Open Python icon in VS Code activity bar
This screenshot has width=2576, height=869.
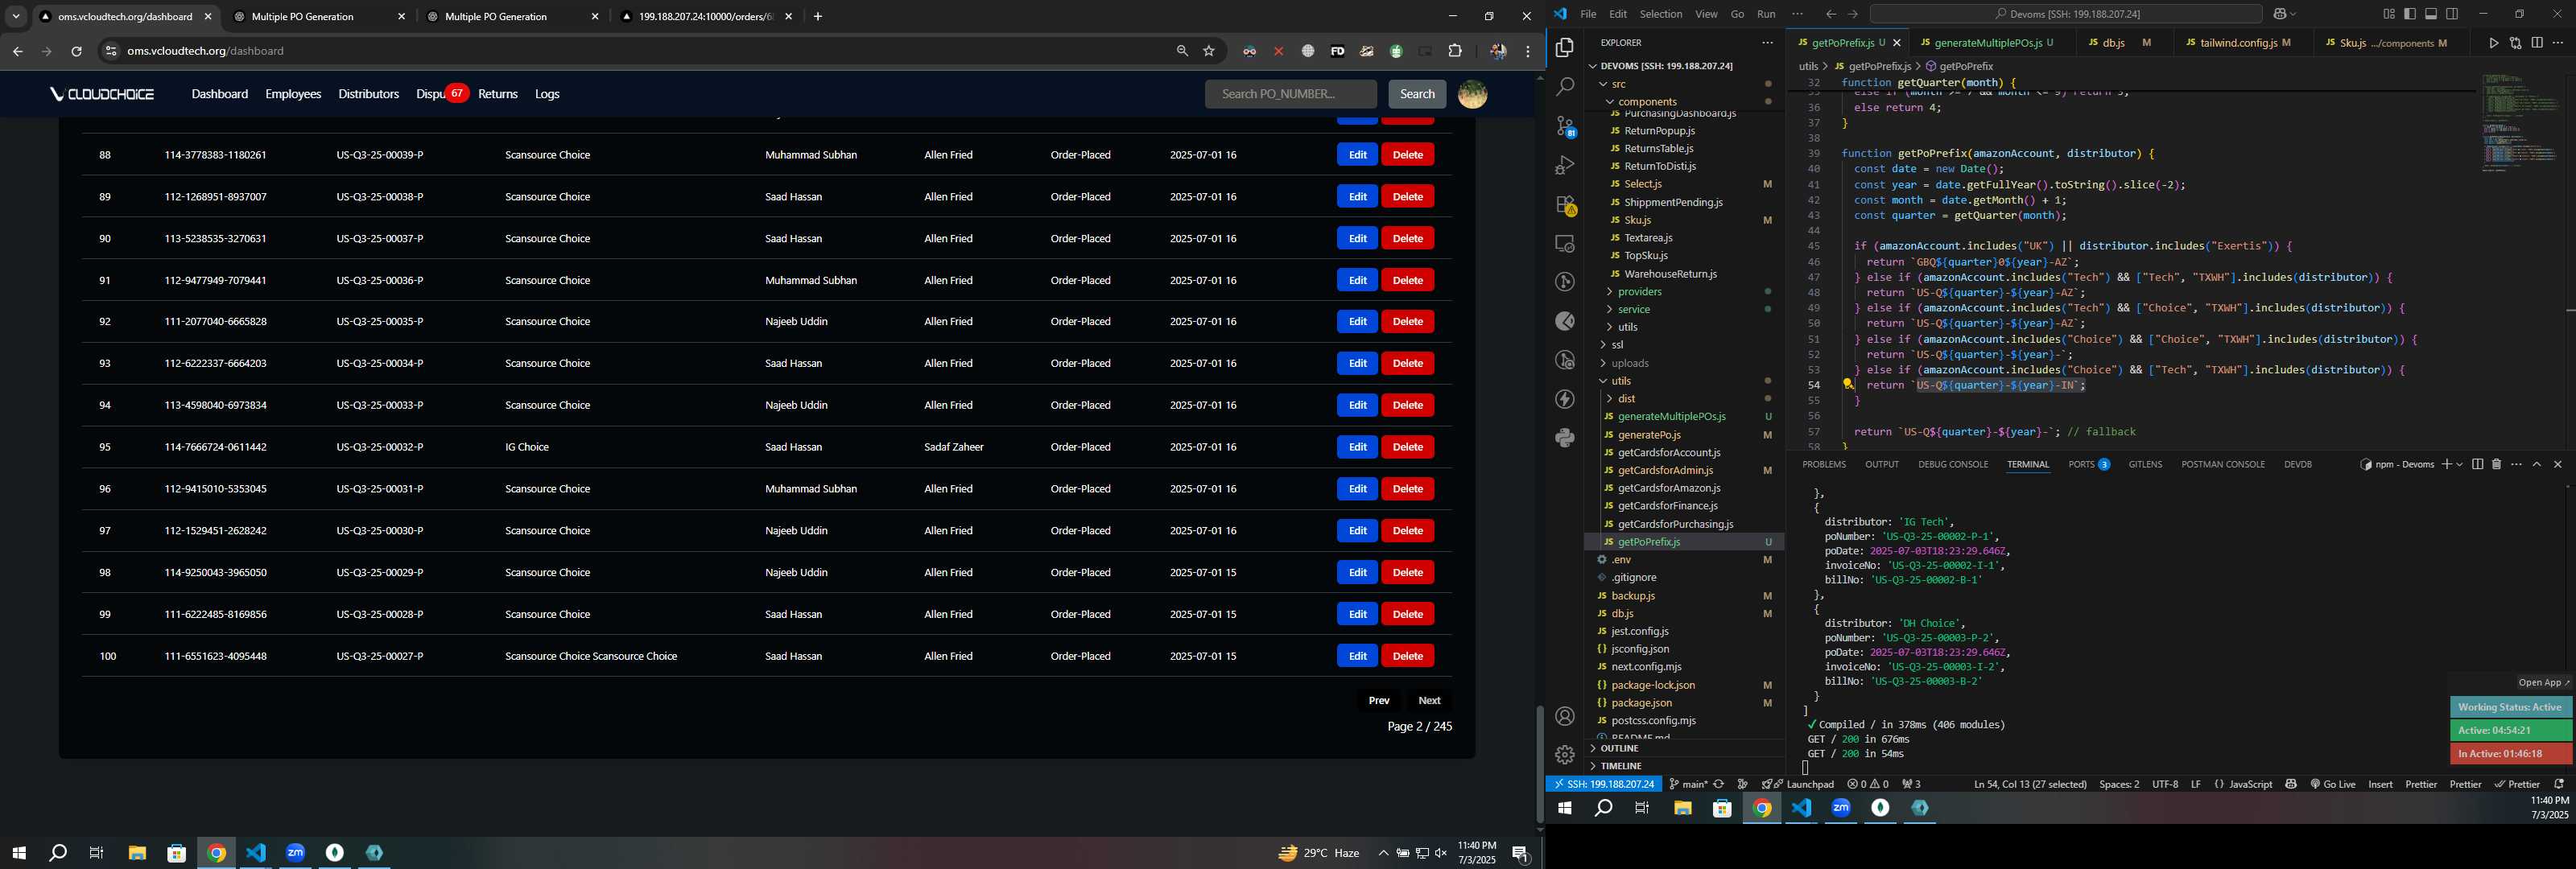tap(1565, 438)
